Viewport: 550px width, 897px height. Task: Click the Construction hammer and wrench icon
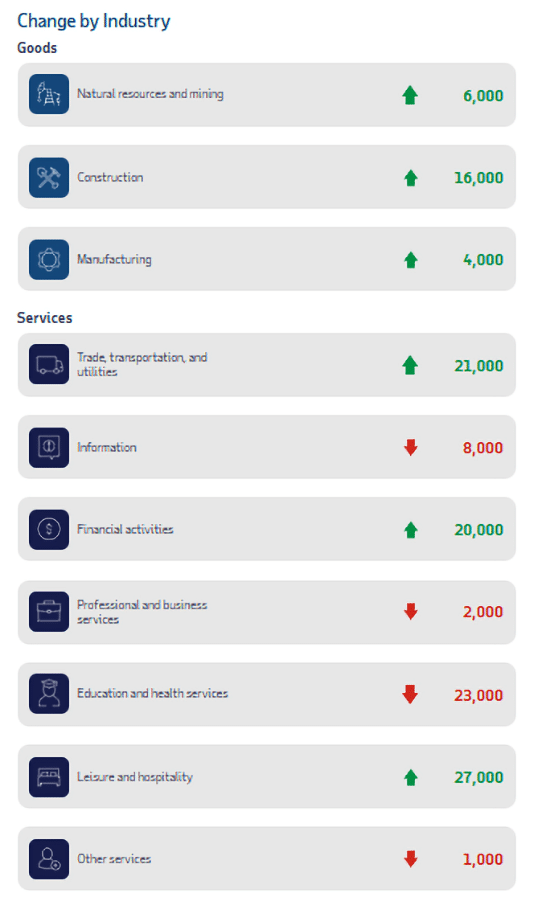(x=49, y=177)
